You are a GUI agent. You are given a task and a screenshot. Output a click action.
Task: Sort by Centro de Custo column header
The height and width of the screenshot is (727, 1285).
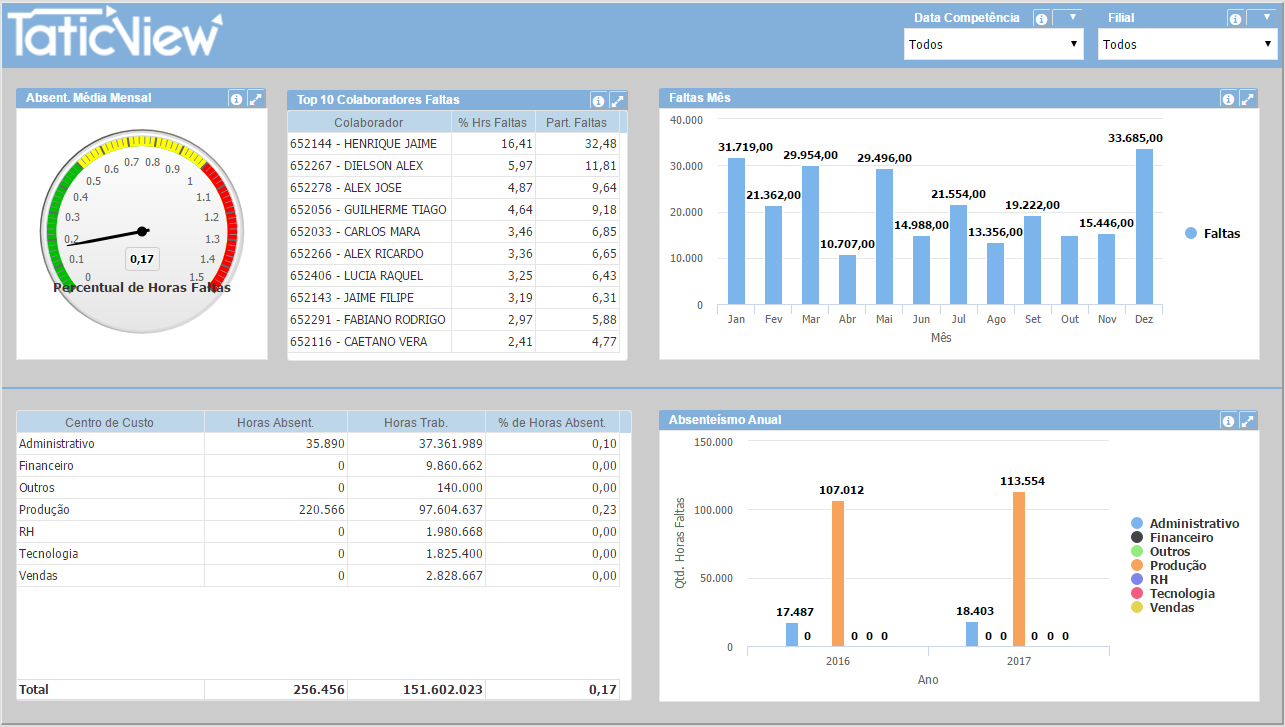[x=110, y=422]
